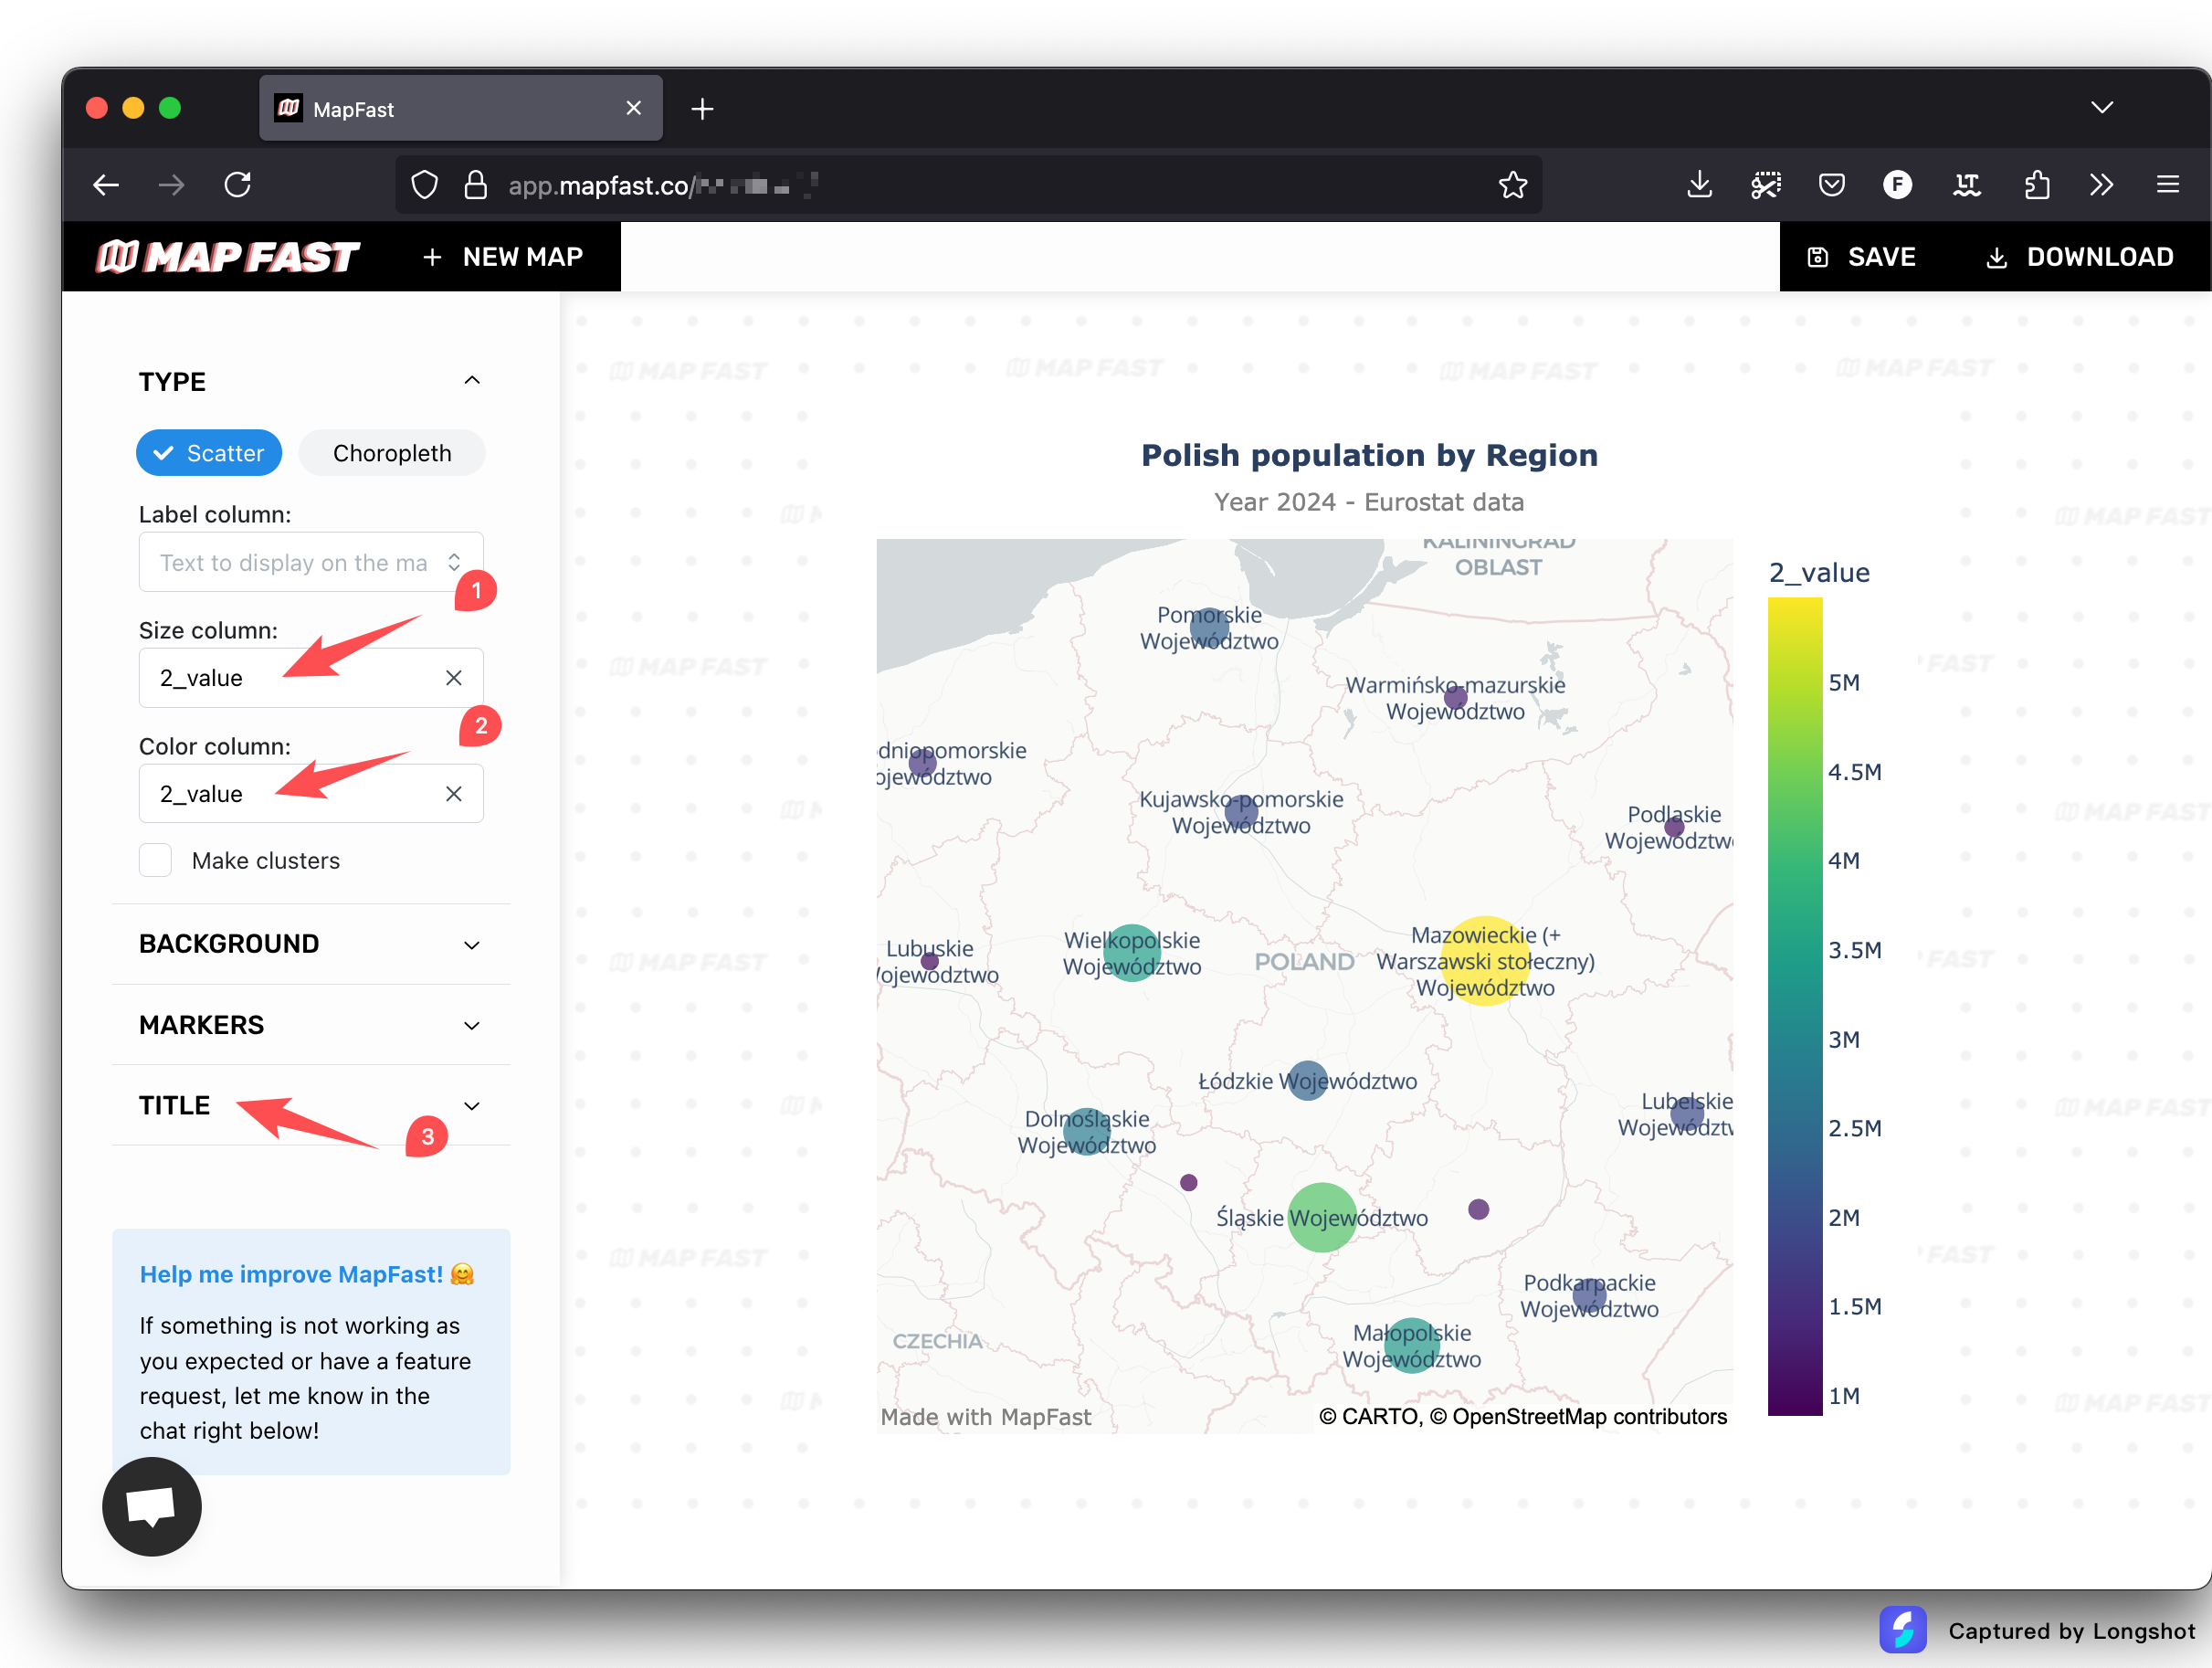Open the chat bubble widget

(152, 1506)
